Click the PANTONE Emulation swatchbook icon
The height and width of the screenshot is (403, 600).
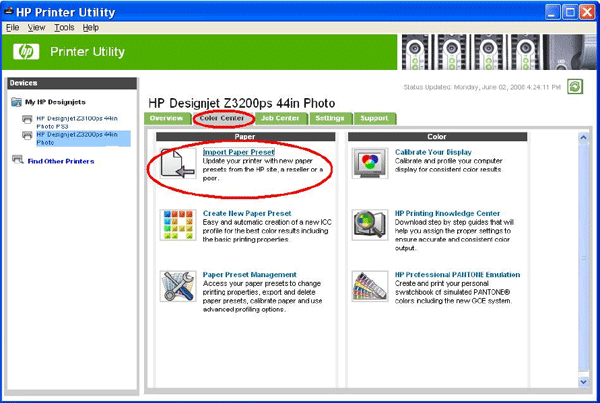(x=370, y=286)
